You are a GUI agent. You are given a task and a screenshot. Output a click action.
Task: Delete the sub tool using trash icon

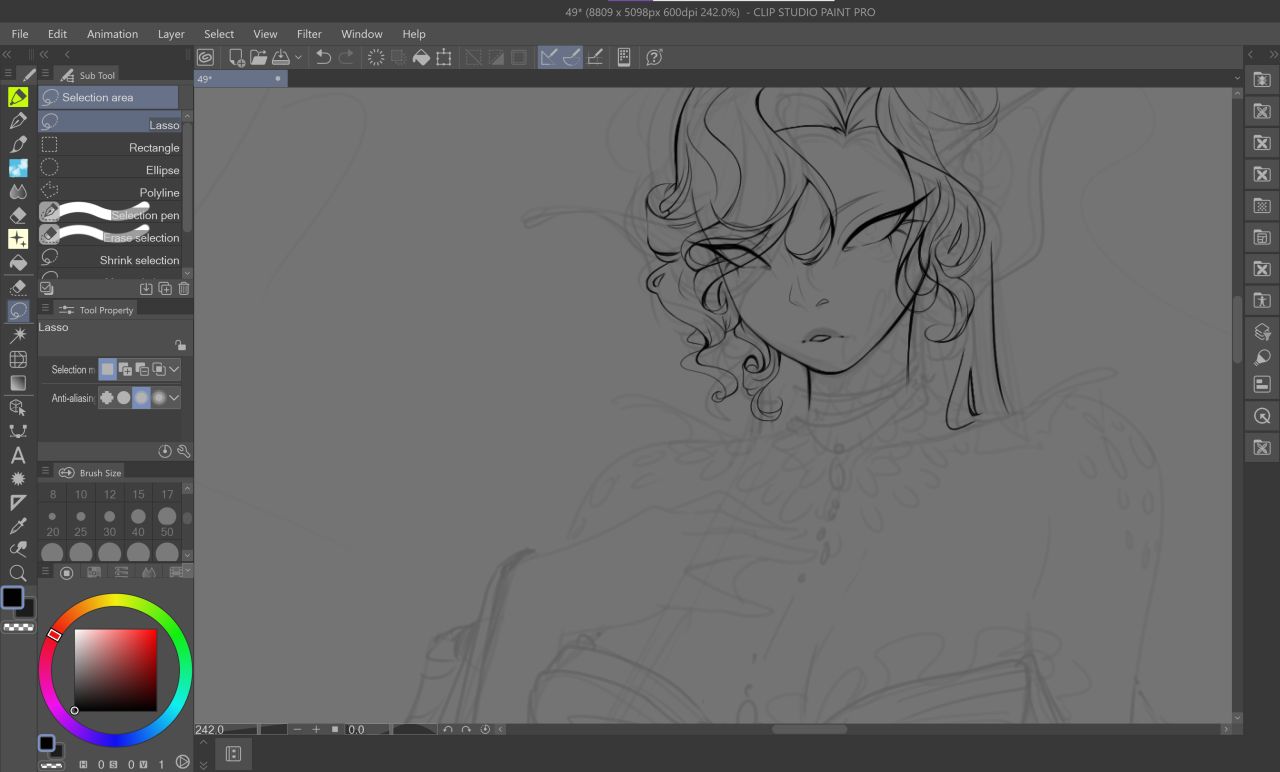point(183,289)
